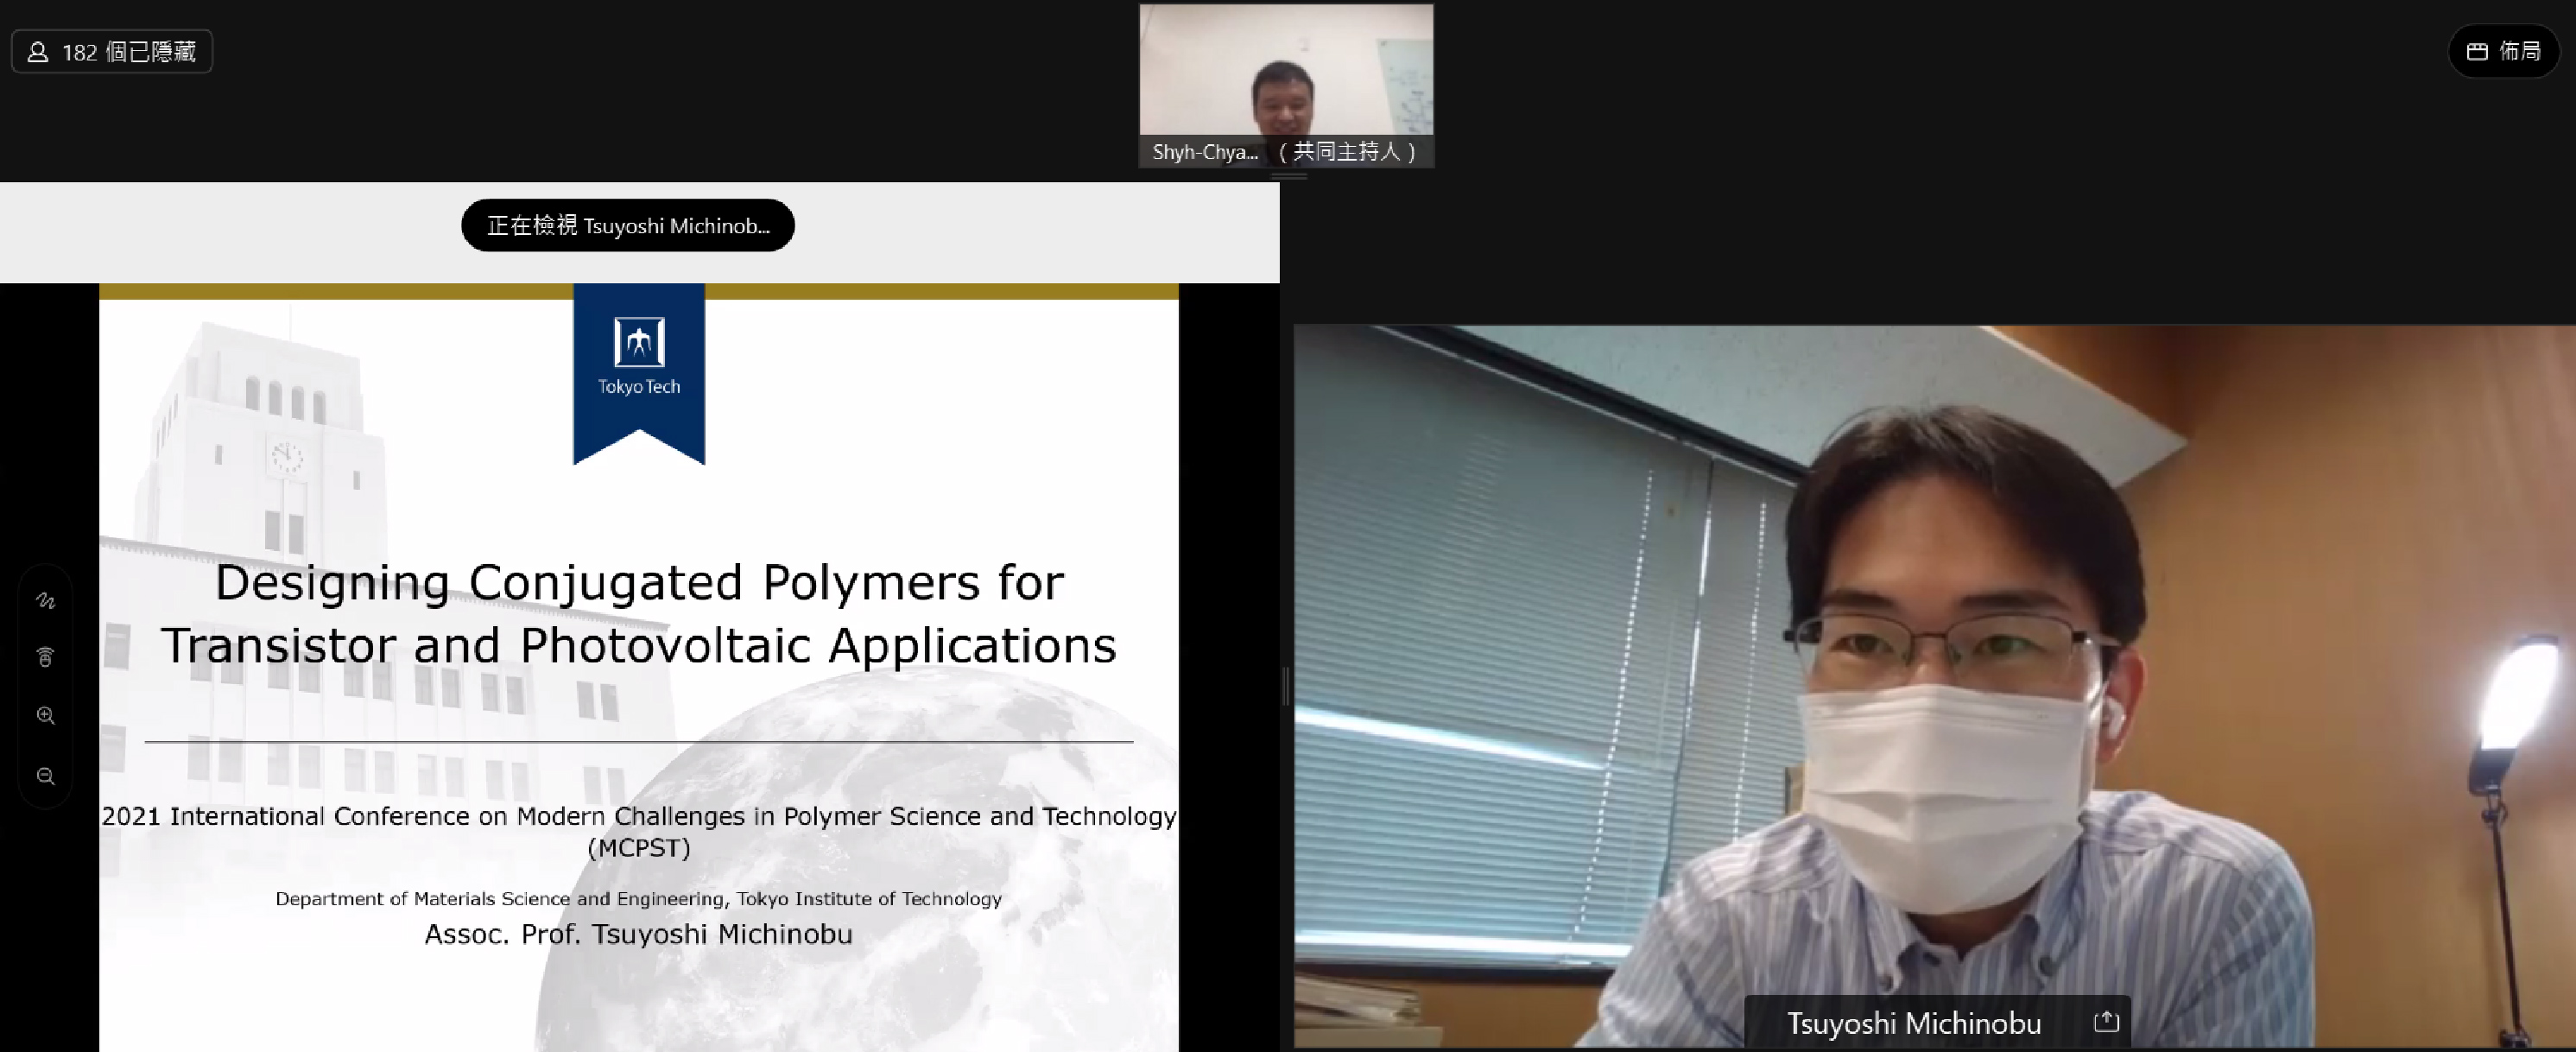Viewport: 2576px width, 1052px height.
Task: Click the Tsuyoshi Michinobu name label
Action: point(1913,1023)
